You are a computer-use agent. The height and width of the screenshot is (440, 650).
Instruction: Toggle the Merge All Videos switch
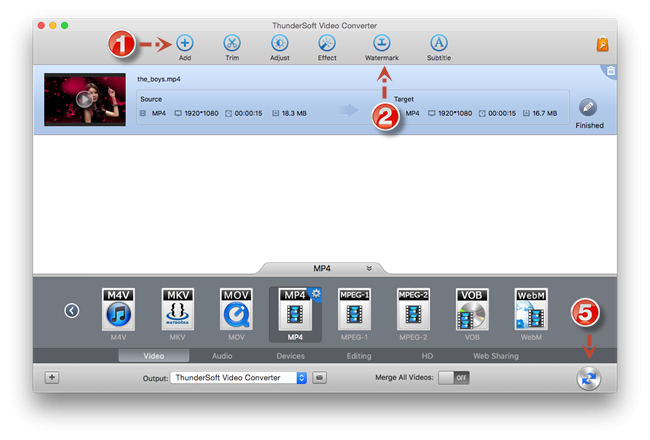454,378
